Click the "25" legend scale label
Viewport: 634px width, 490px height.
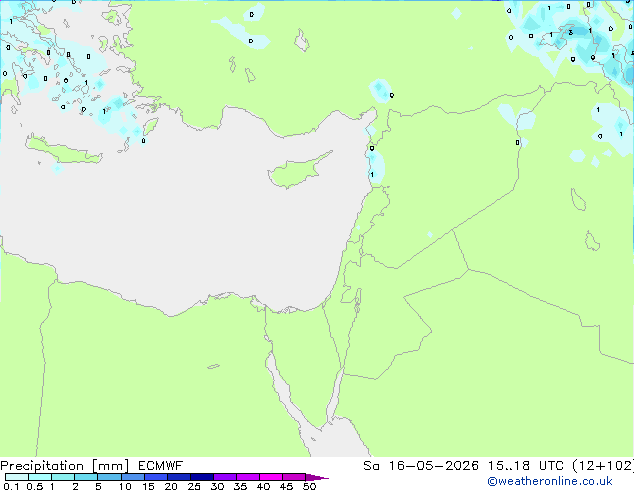pos(194,486)
